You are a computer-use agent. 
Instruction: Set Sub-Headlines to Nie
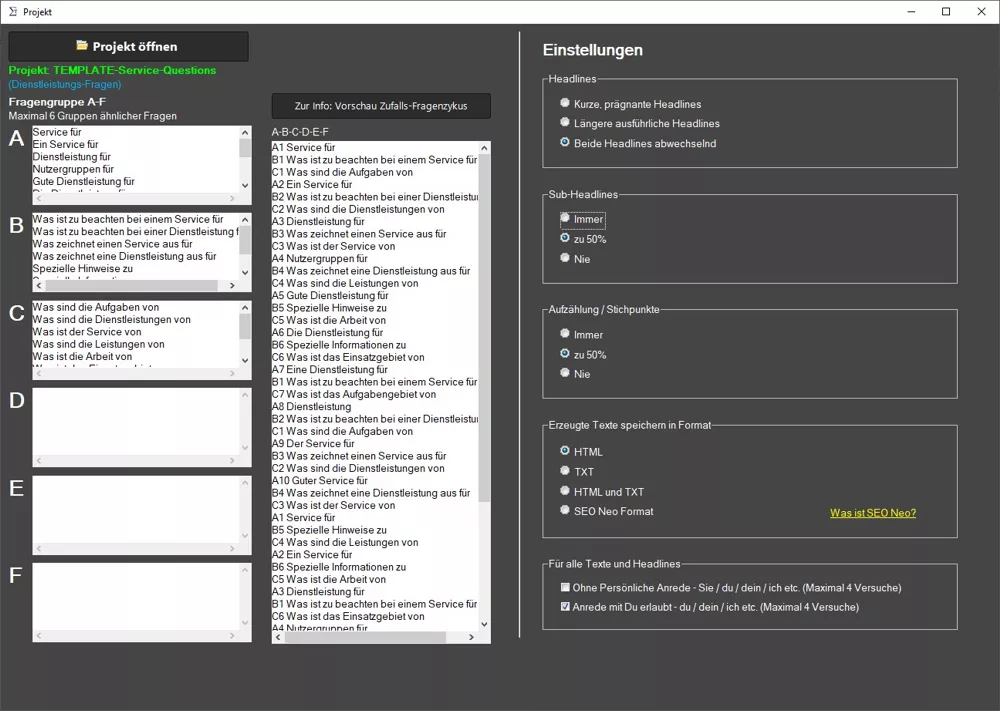575,259
